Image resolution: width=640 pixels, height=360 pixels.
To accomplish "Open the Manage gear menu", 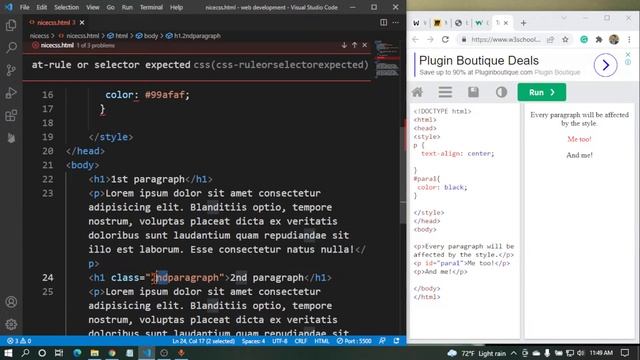I will [11, 324].
